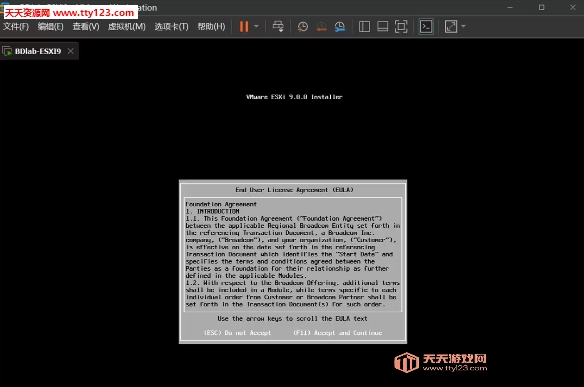Click (F11) Accept and Continue option
This screenshot has height=387, width=584.
click(x=337, y=333)
